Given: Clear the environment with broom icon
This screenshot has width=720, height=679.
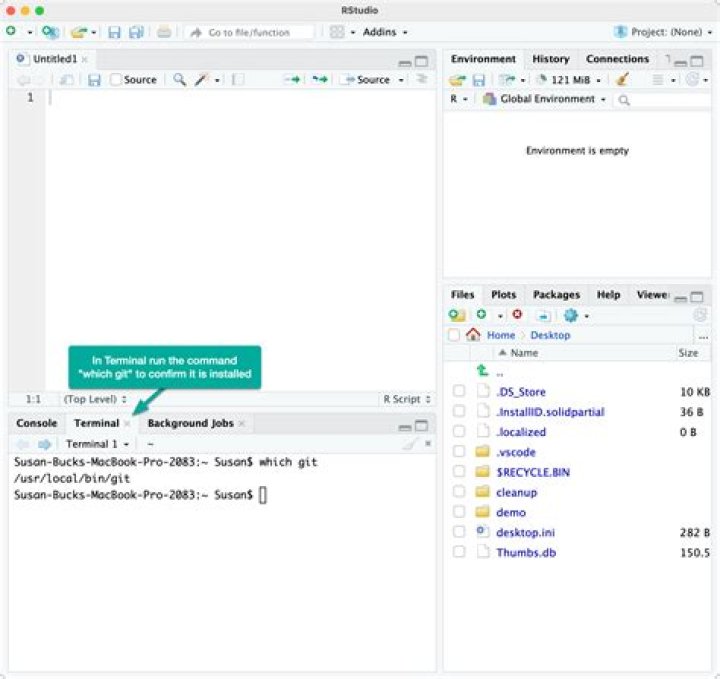Looking at the screenshot, I should click(x=622, y=79).
